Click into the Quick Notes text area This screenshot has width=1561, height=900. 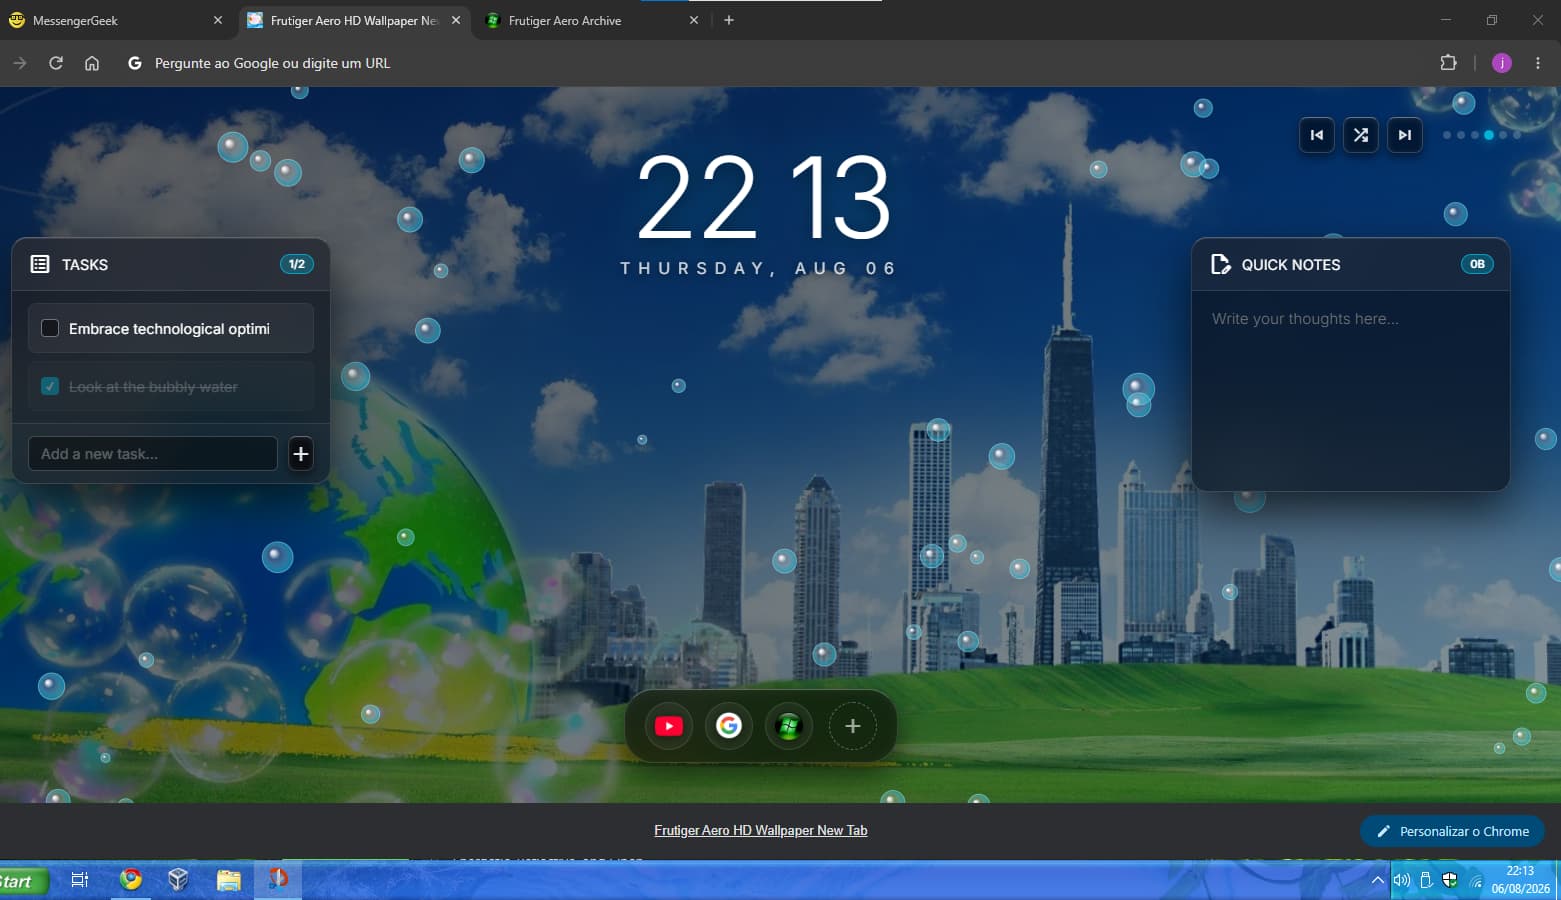(1350, 390)
